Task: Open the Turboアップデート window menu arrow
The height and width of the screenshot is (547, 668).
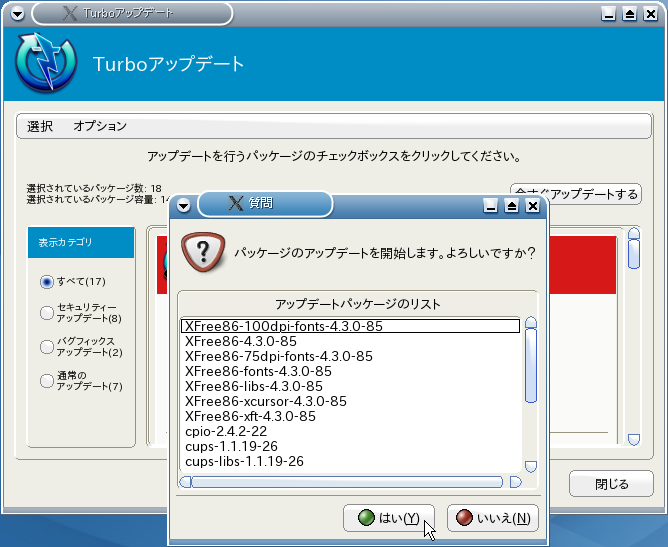Action: 17,14
